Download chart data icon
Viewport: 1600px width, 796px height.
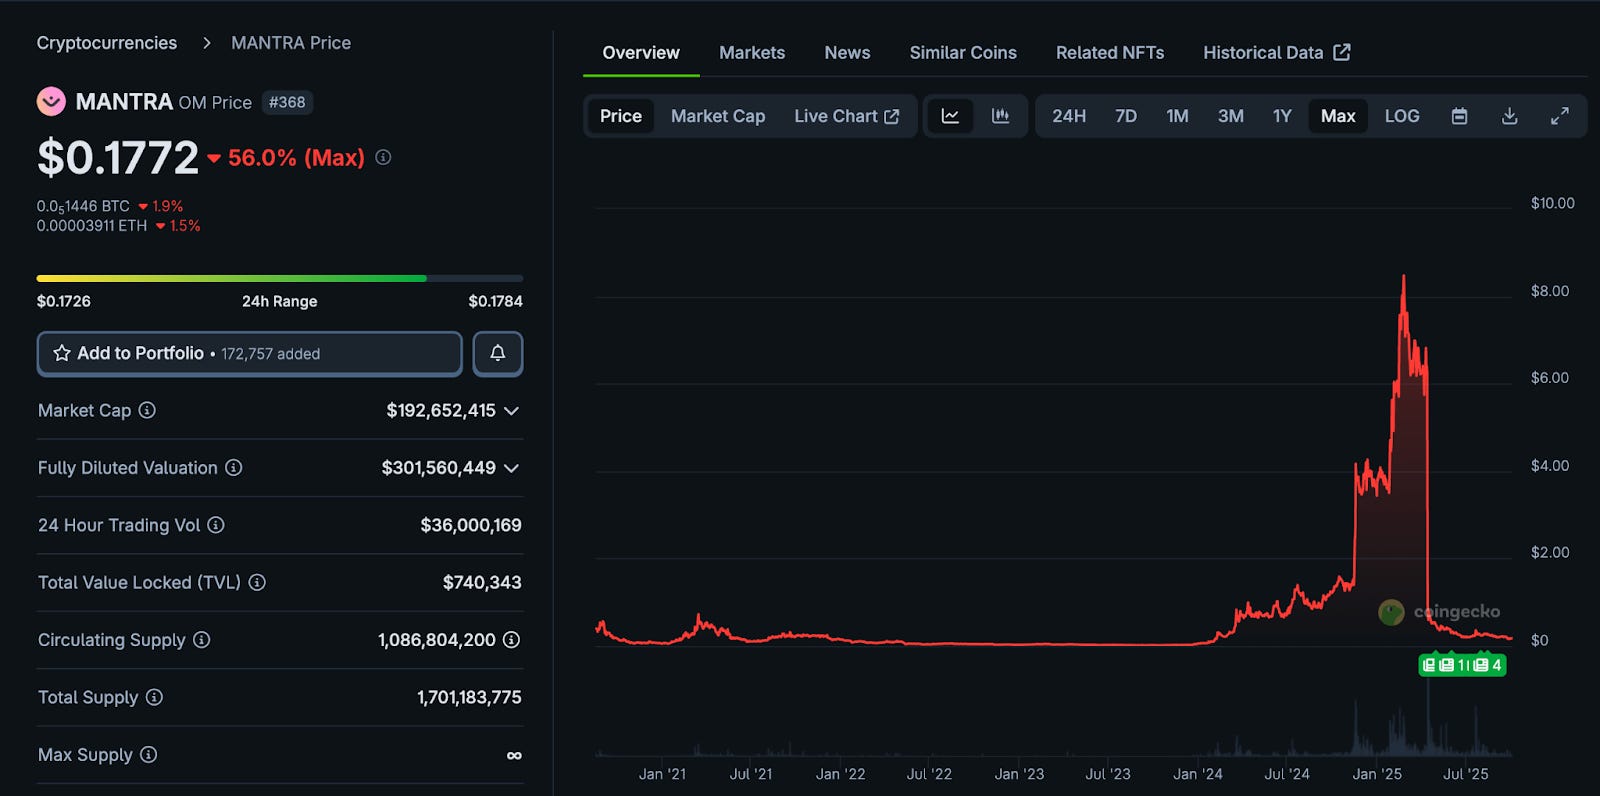[1510, 116]
